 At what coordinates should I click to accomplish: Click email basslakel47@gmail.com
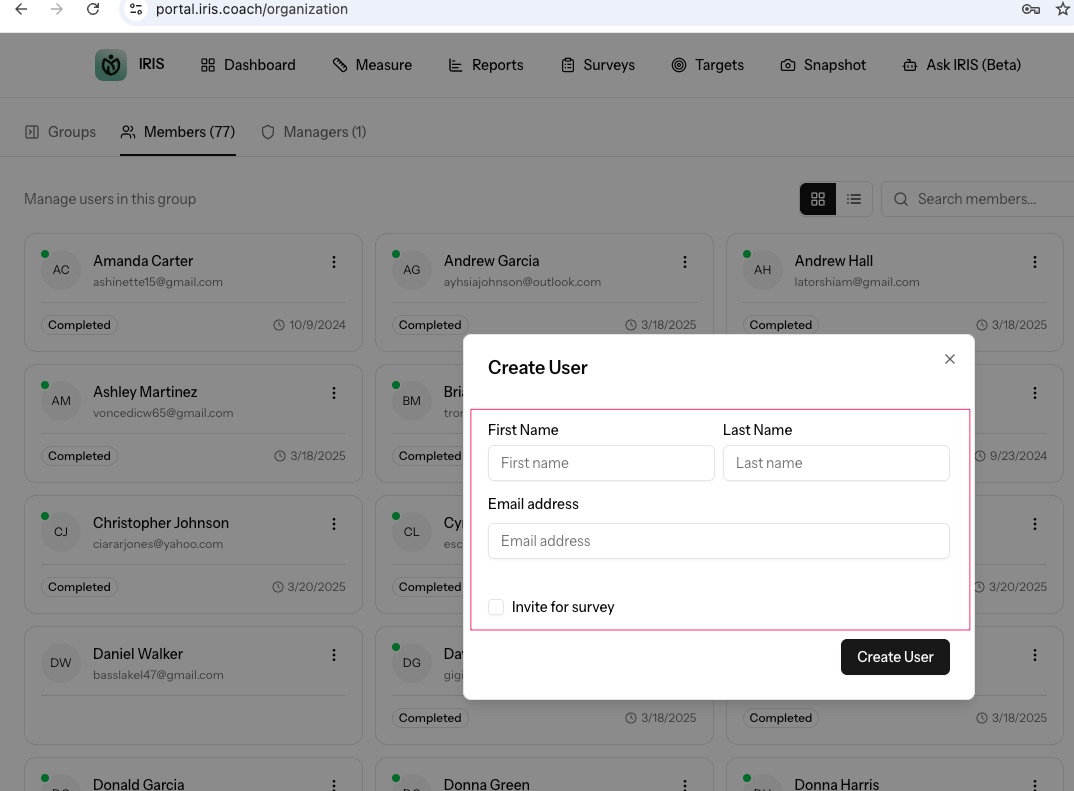click(x=158, y=675)
